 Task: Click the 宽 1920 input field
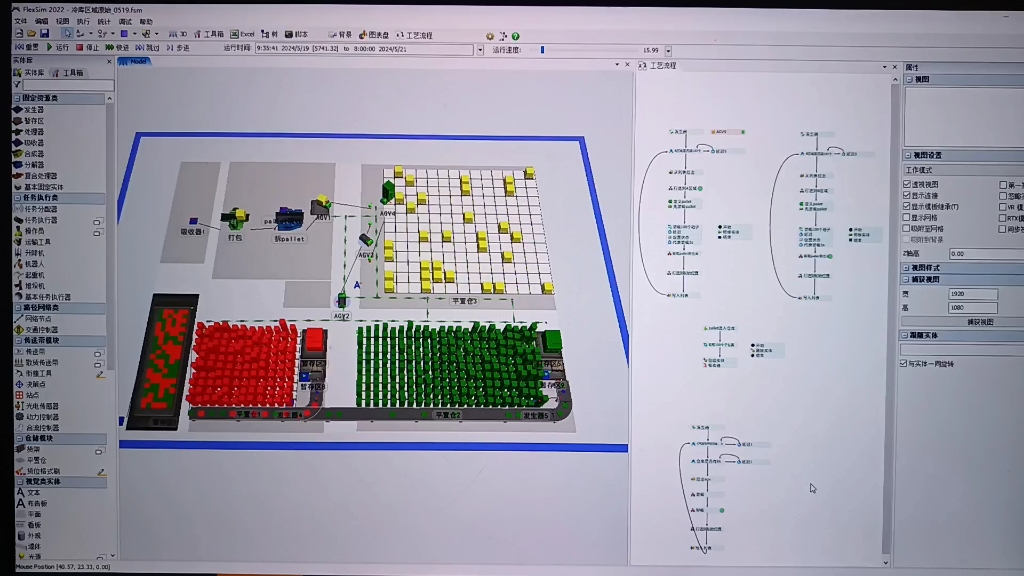(x=973, y=292)
